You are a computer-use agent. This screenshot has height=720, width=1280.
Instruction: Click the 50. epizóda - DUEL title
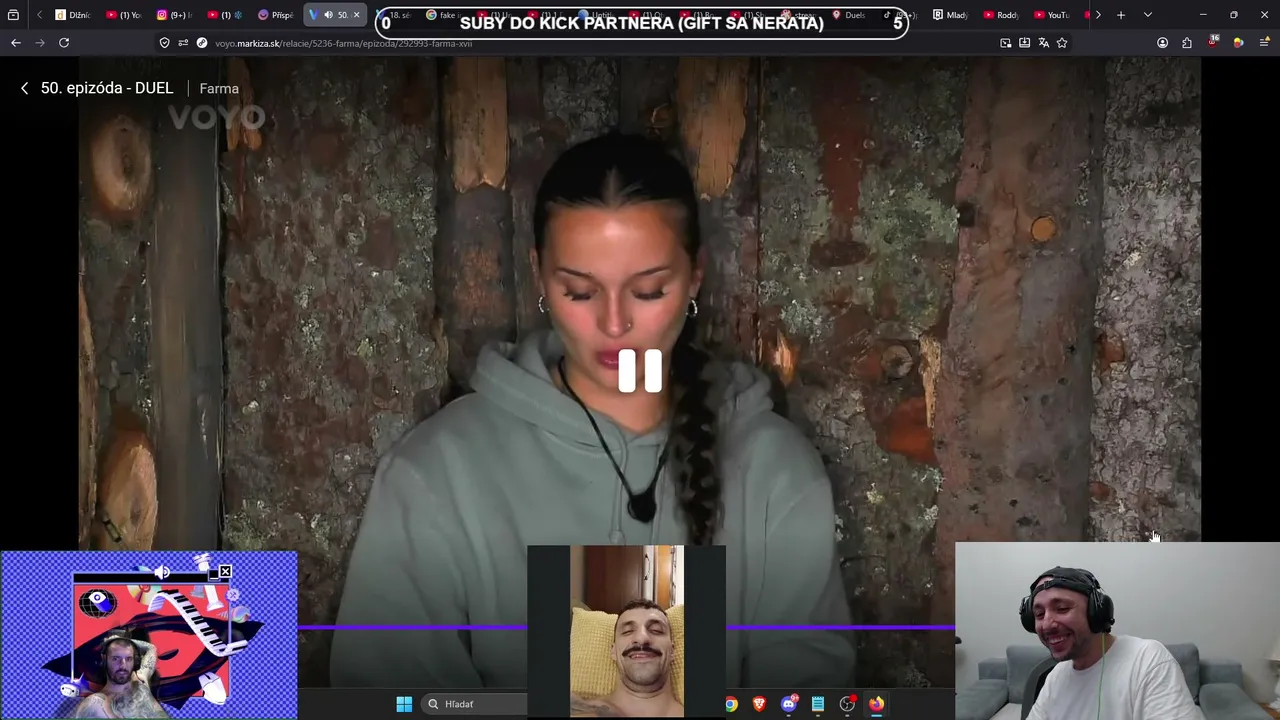coord(107,88)
